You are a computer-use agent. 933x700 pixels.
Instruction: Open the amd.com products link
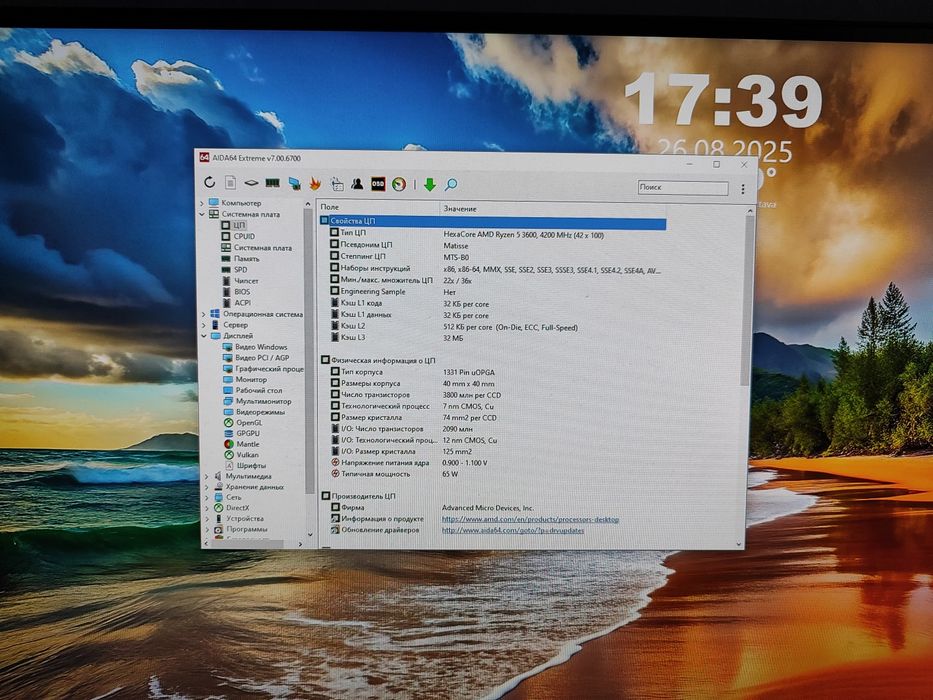click(x=530, y=520)
